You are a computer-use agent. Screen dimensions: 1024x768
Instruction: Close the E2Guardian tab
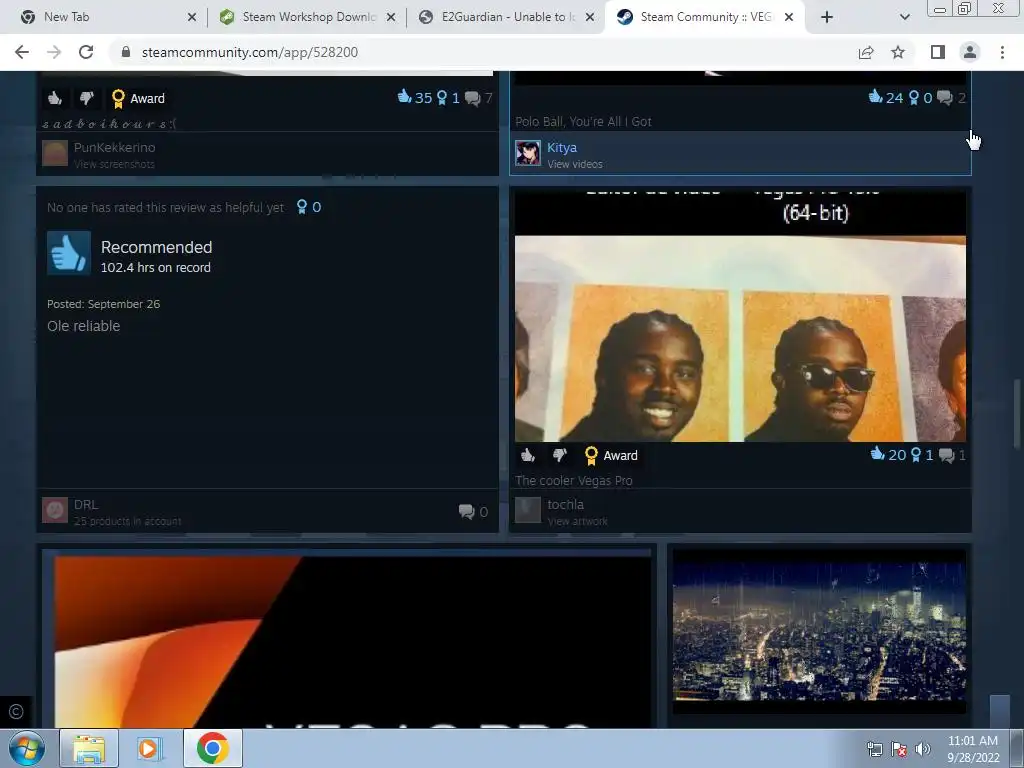point(590,17)
